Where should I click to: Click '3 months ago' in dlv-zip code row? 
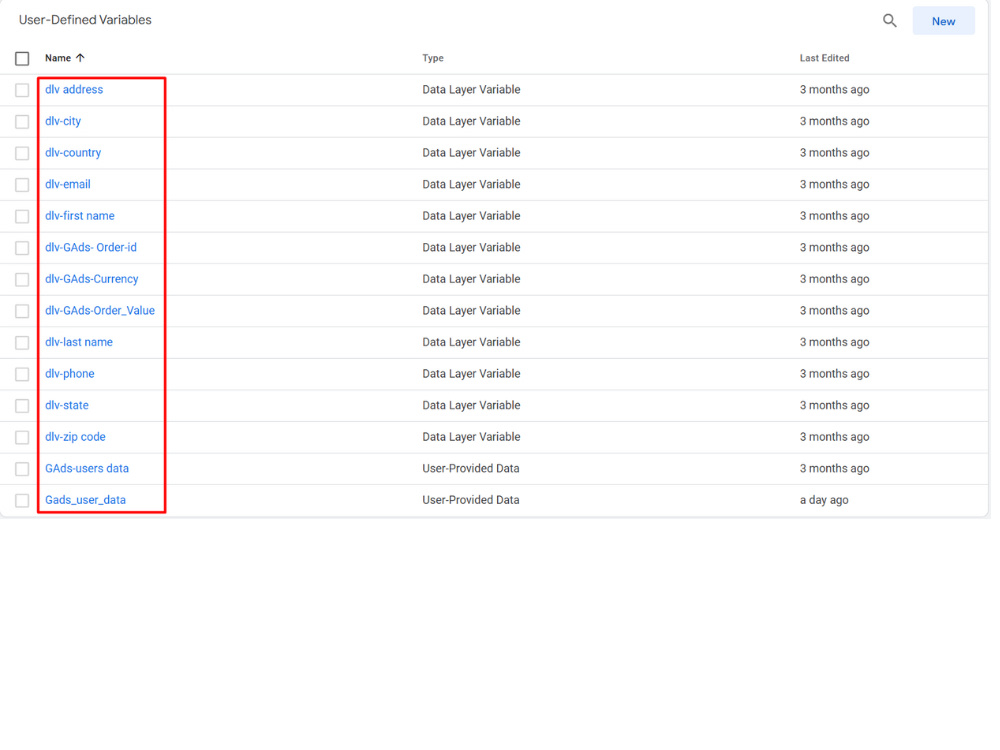point(834,437)
